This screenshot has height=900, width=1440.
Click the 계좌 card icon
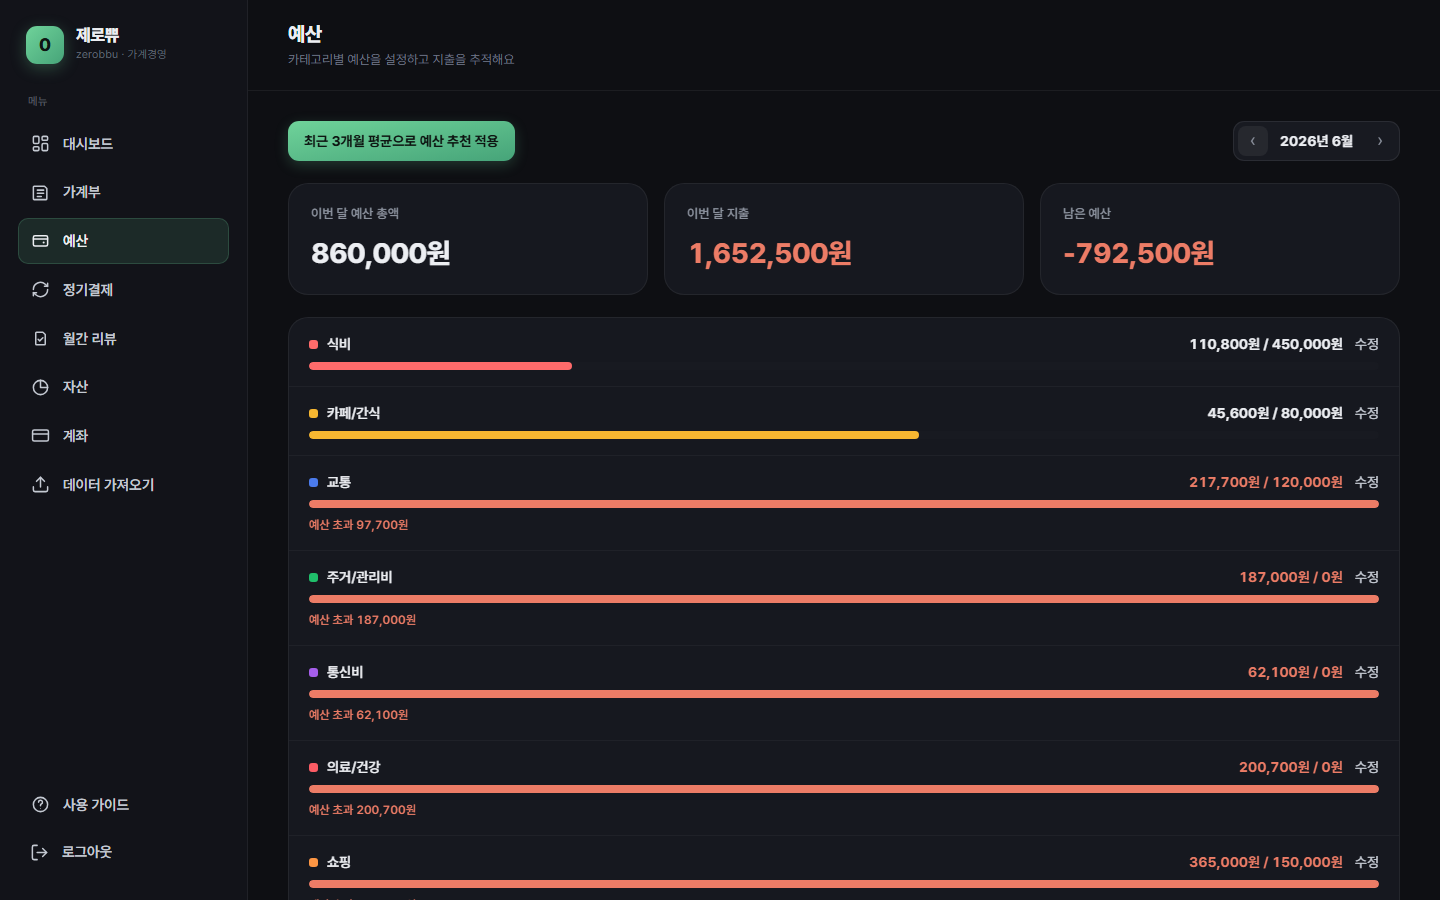pos(40,436)
